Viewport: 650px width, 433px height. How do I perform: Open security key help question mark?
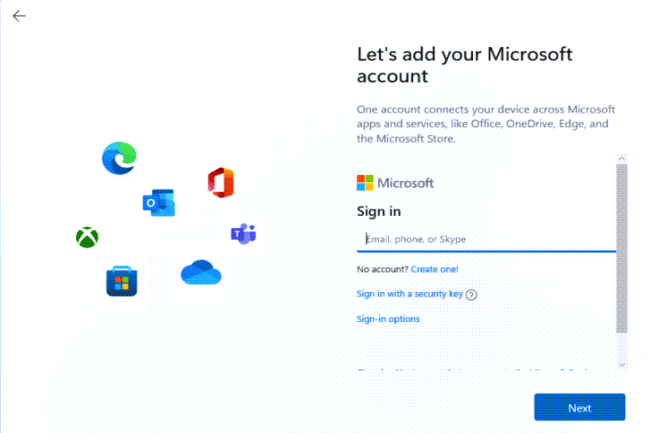[x=471, y=295]
